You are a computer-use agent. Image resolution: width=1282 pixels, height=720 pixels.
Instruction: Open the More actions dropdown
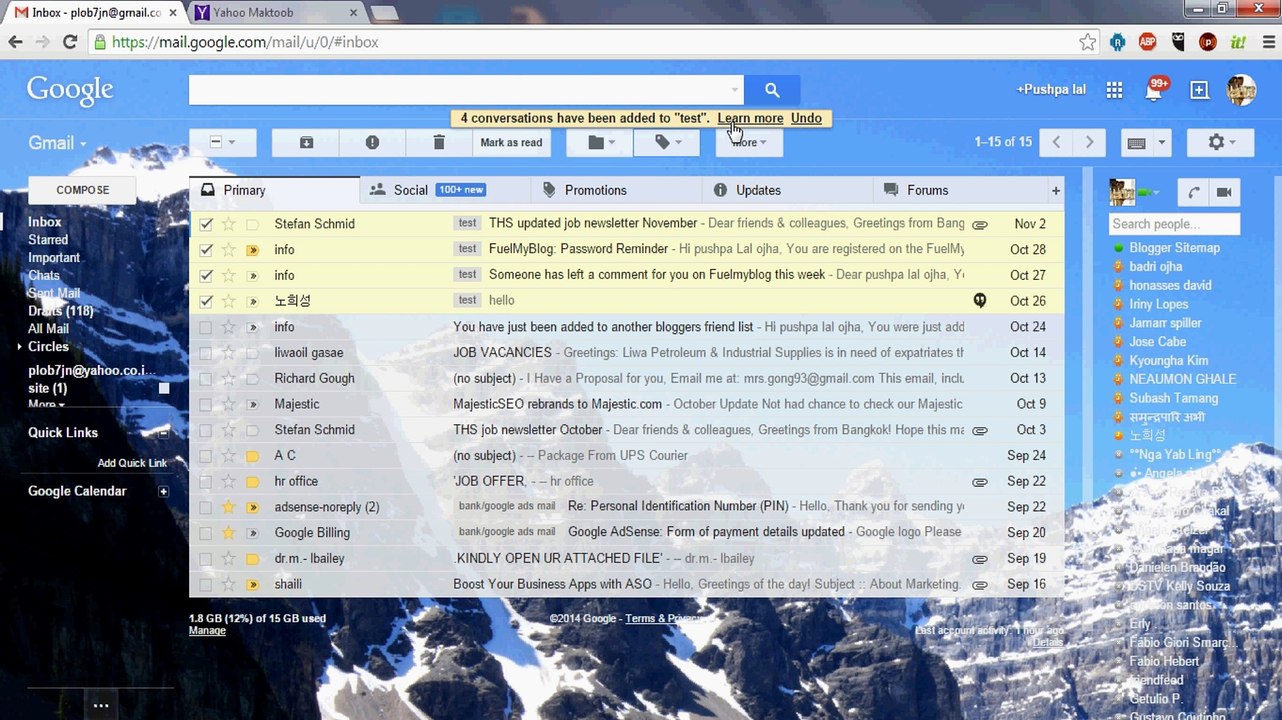pos(748,143)
